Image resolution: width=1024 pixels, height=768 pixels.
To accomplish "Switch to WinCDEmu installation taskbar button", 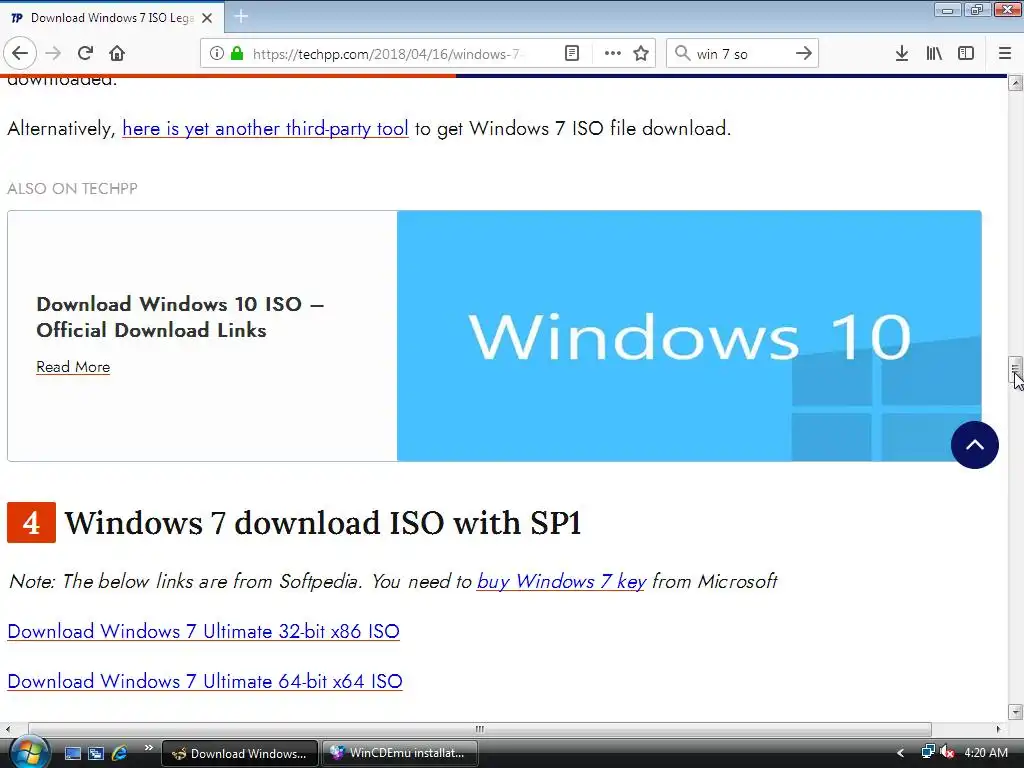I will tap(400, 754).
